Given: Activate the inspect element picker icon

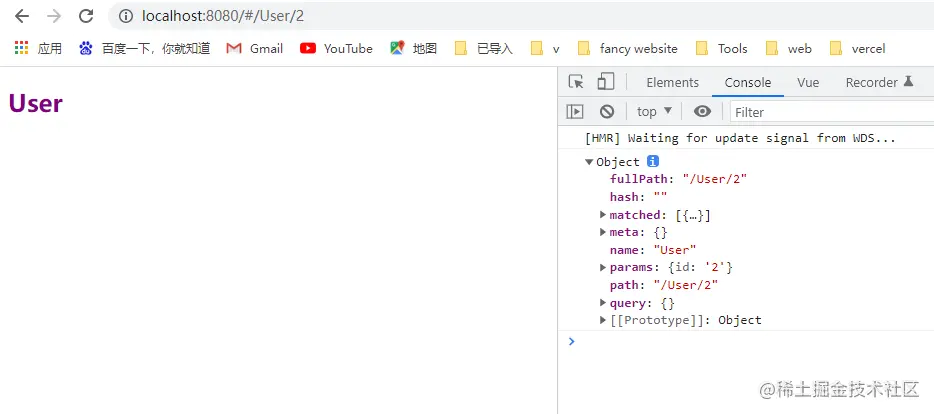Looking at the screenshot, I should tap(575, 82).
